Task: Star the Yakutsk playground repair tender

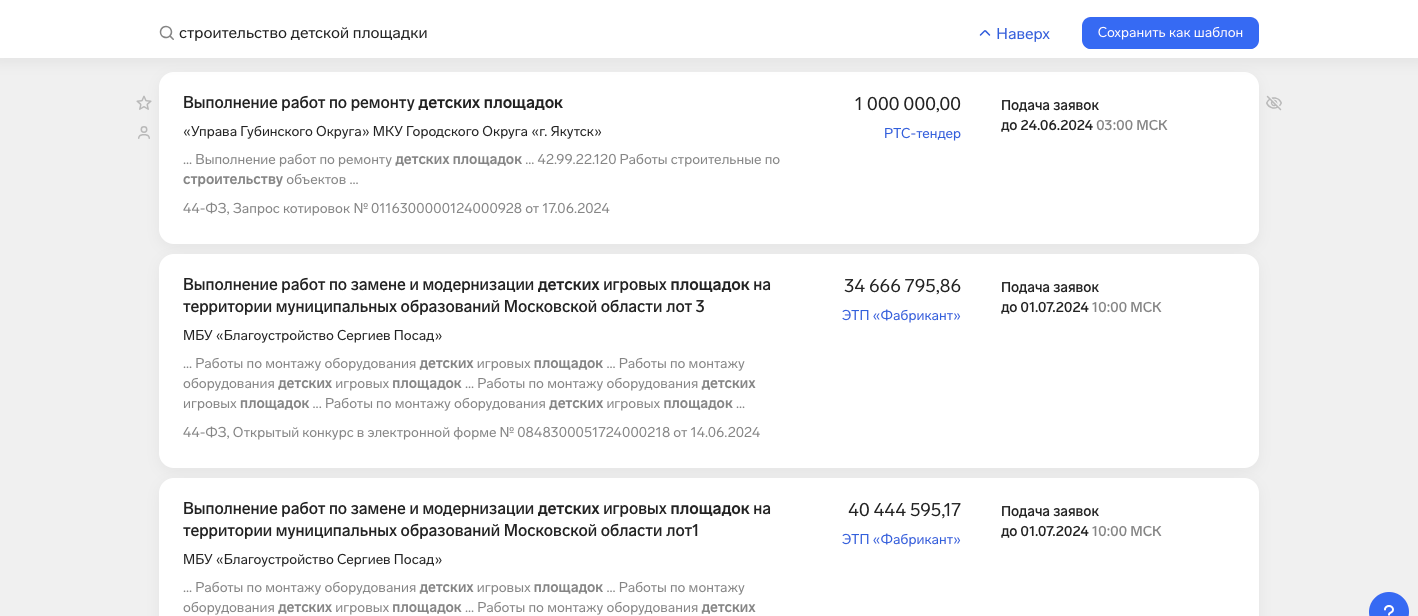Action: tap(144, 103)
